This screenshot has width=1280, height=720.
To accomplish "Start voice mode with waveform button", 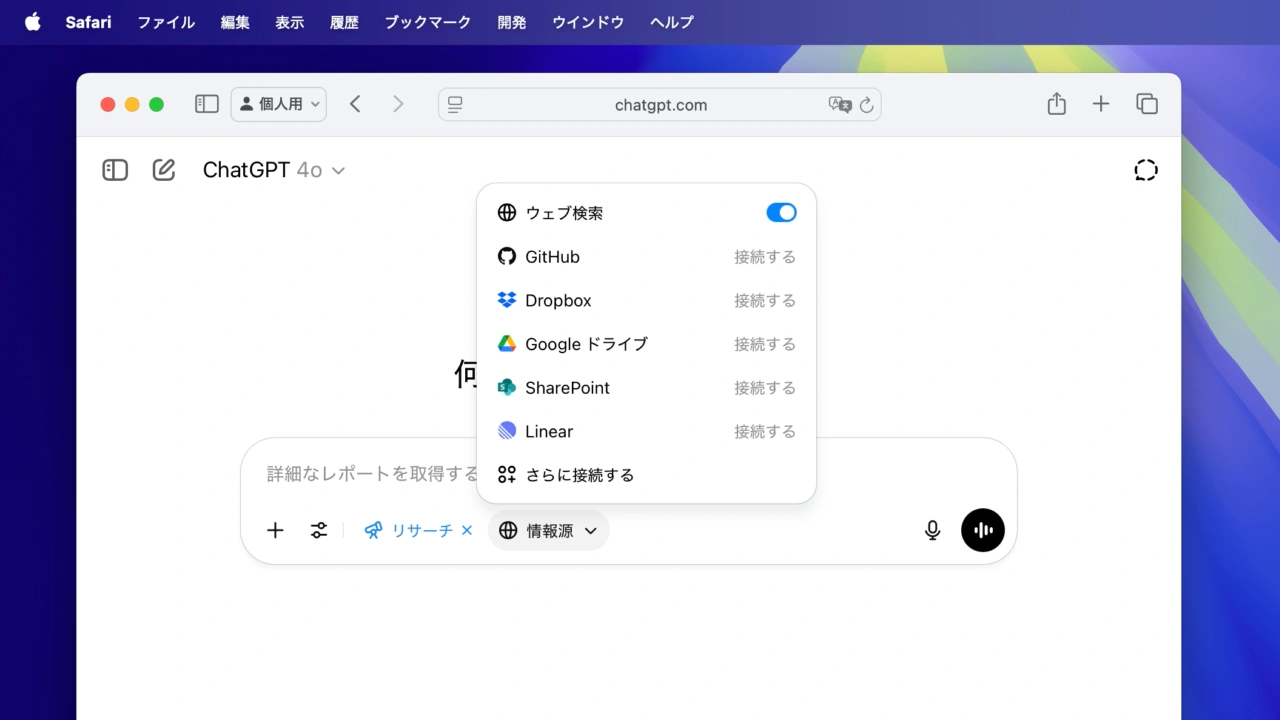I will pyautogui.click(x=982, y=531).
